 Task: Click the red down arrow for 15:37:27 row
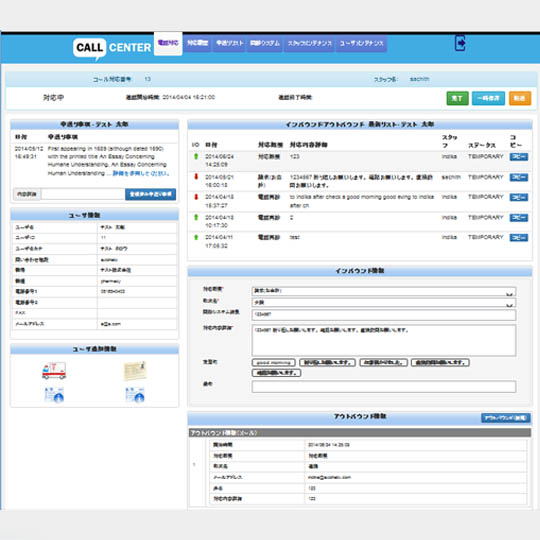click(x=196, y=197)
